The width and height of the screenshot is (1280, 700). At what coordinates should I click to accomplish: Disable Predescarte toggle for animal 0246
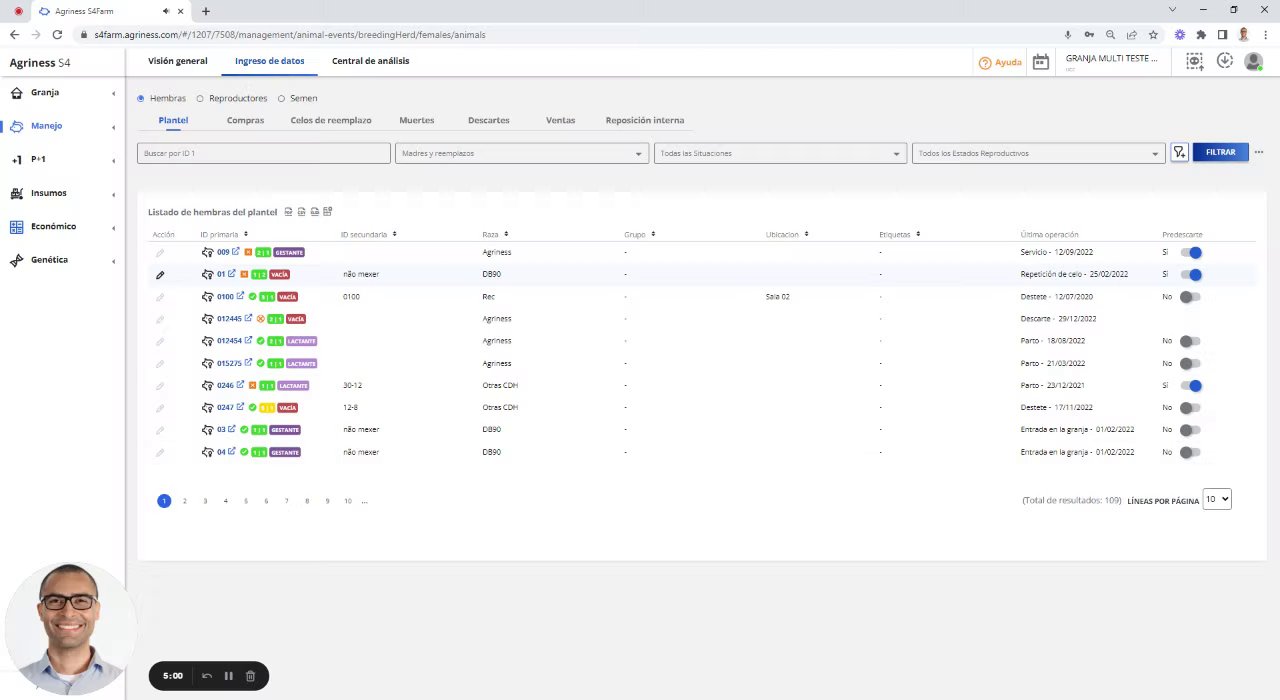point(1190,385)
